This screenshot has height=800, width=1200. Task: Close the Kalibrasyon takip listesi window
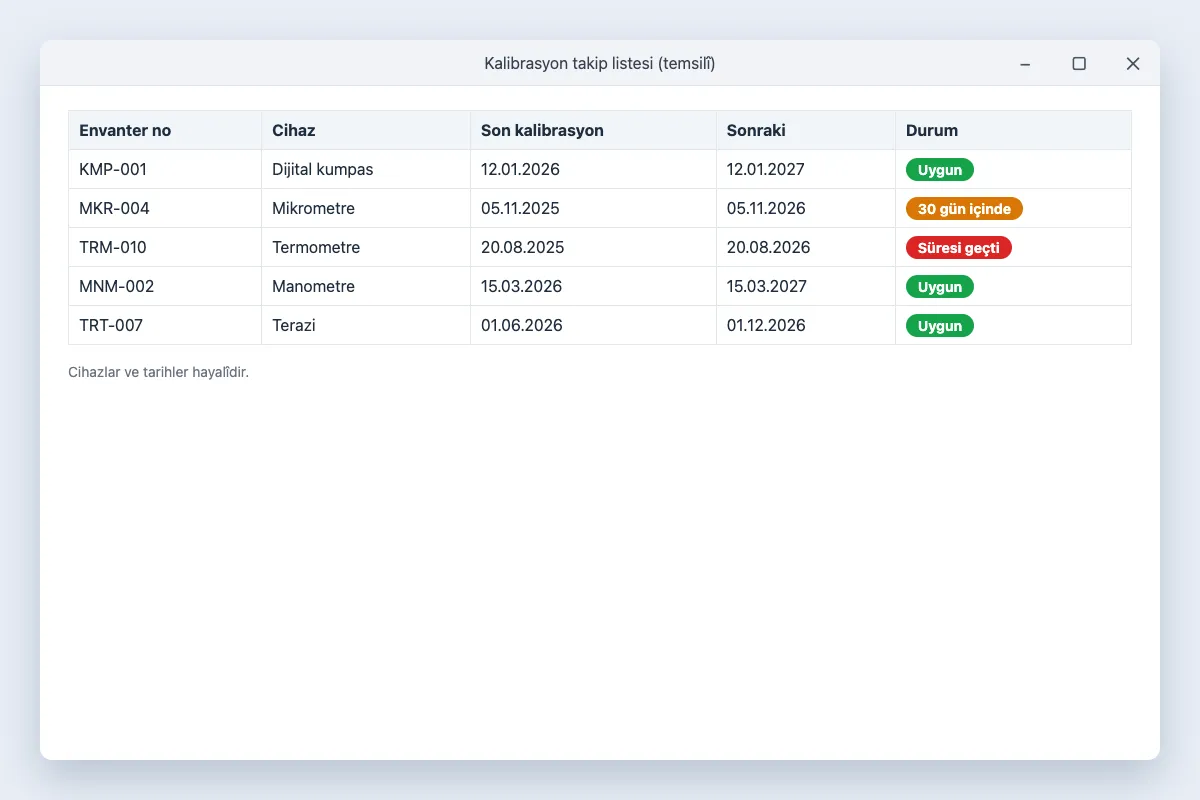pos(1133,64)
